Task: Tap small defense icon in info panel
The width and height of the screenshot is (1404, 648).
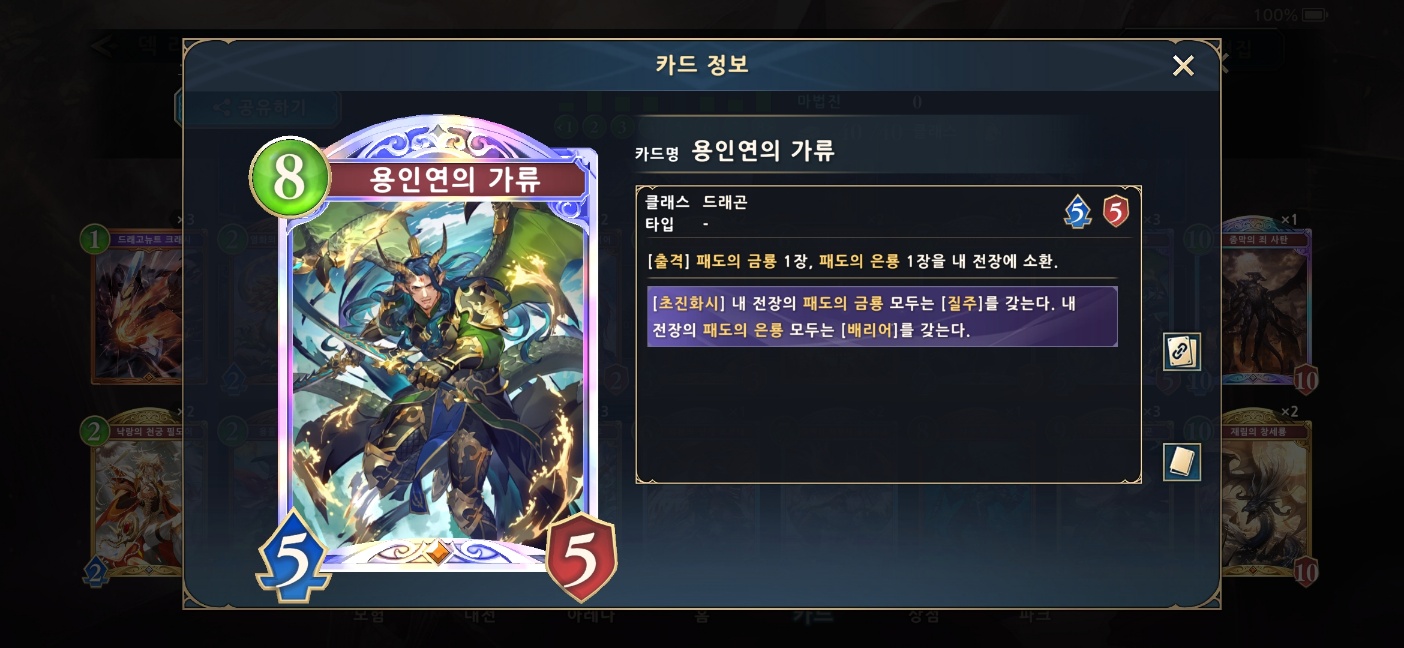Action: (x=1116, y=211)
